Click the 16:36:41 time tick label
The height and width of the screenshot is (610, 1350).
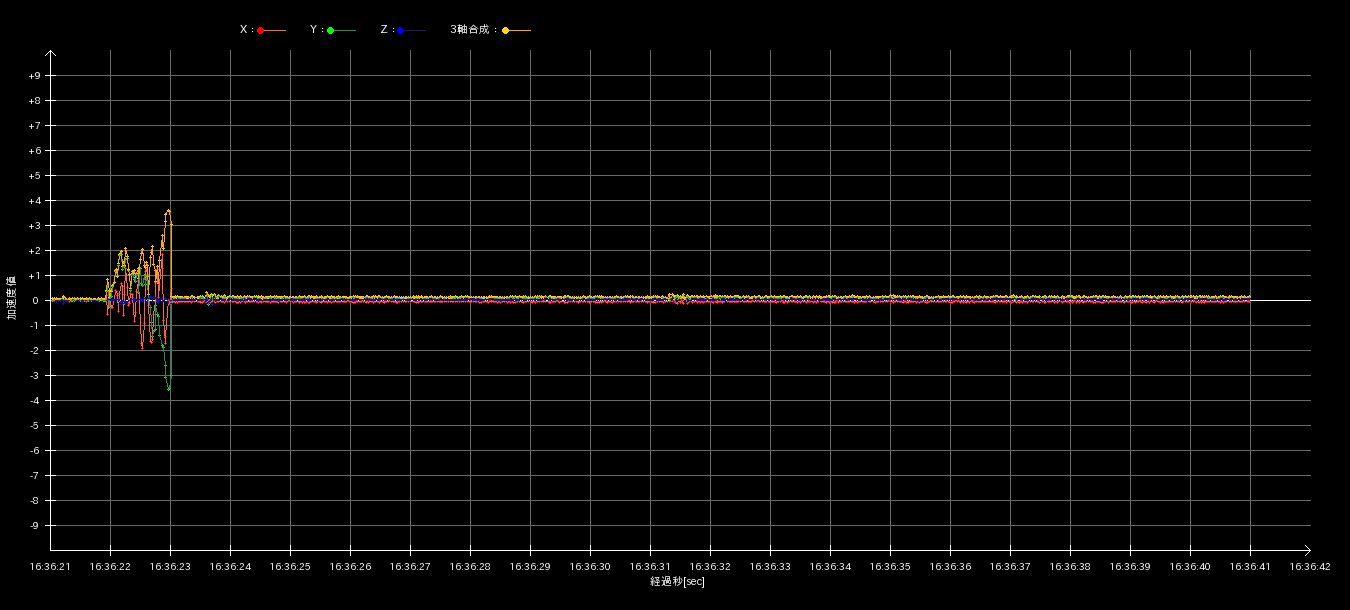point(1250,567)
